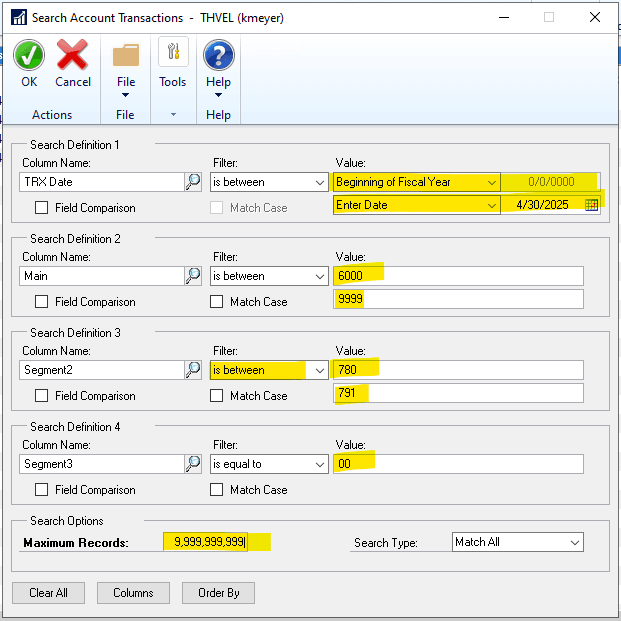This screenshot has width=621, height=621.
Task: Open calendar picker next to 4/30/2025
Action: point(591,205)
